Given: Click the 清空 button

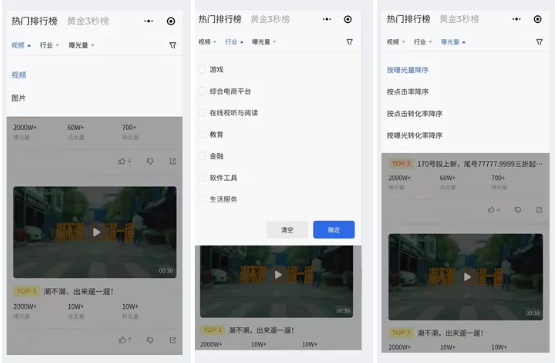Looking at the screenshot, I should coord(287,230).
